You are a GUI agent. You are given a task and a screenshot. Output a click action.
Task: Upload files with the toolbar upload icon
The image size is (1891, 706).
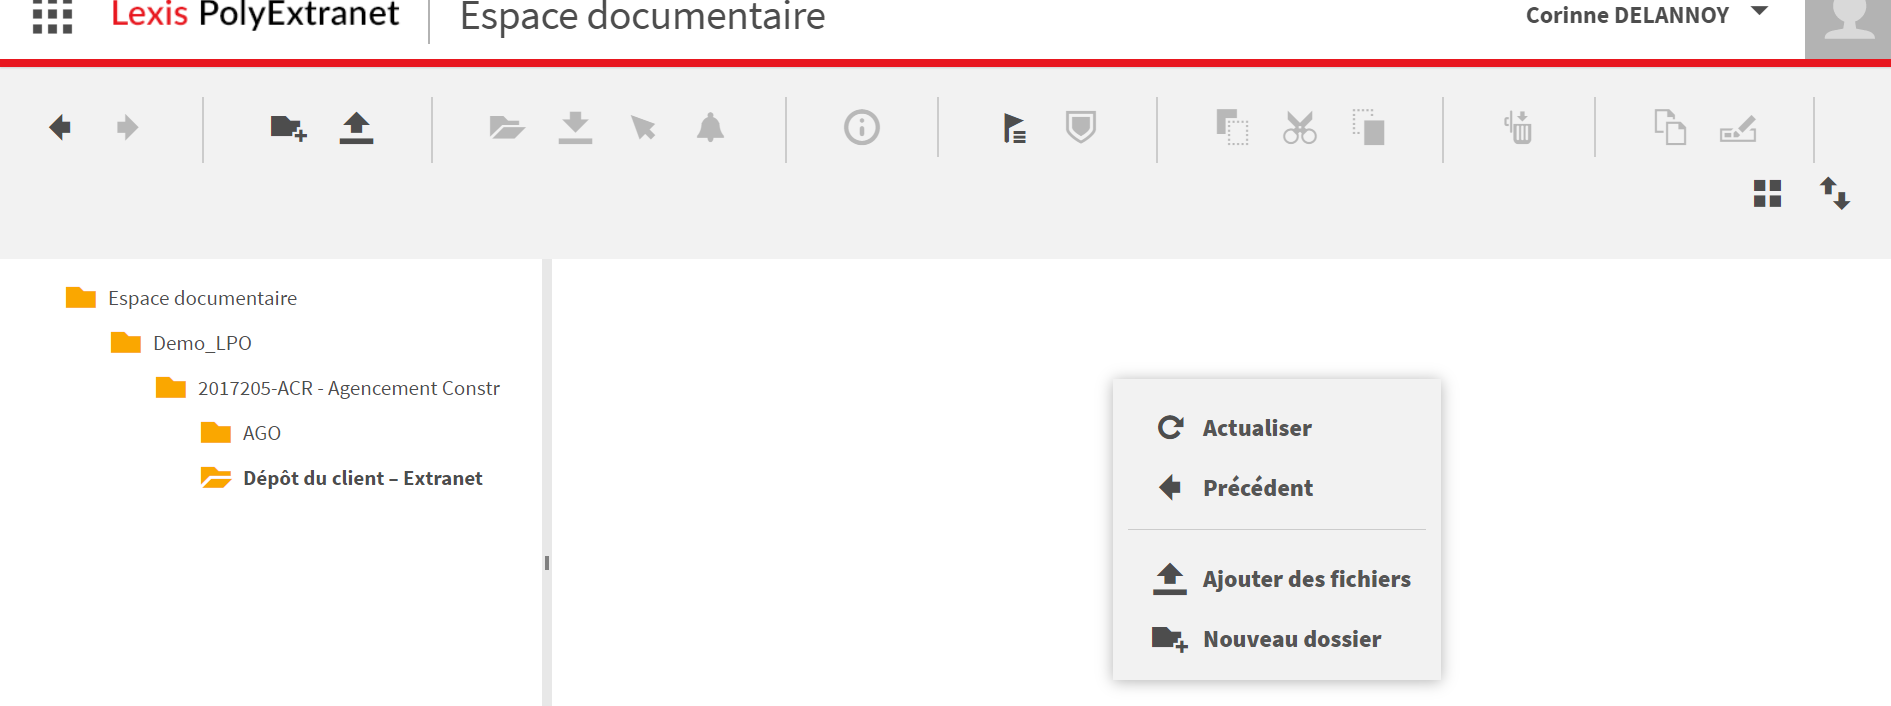356,128
